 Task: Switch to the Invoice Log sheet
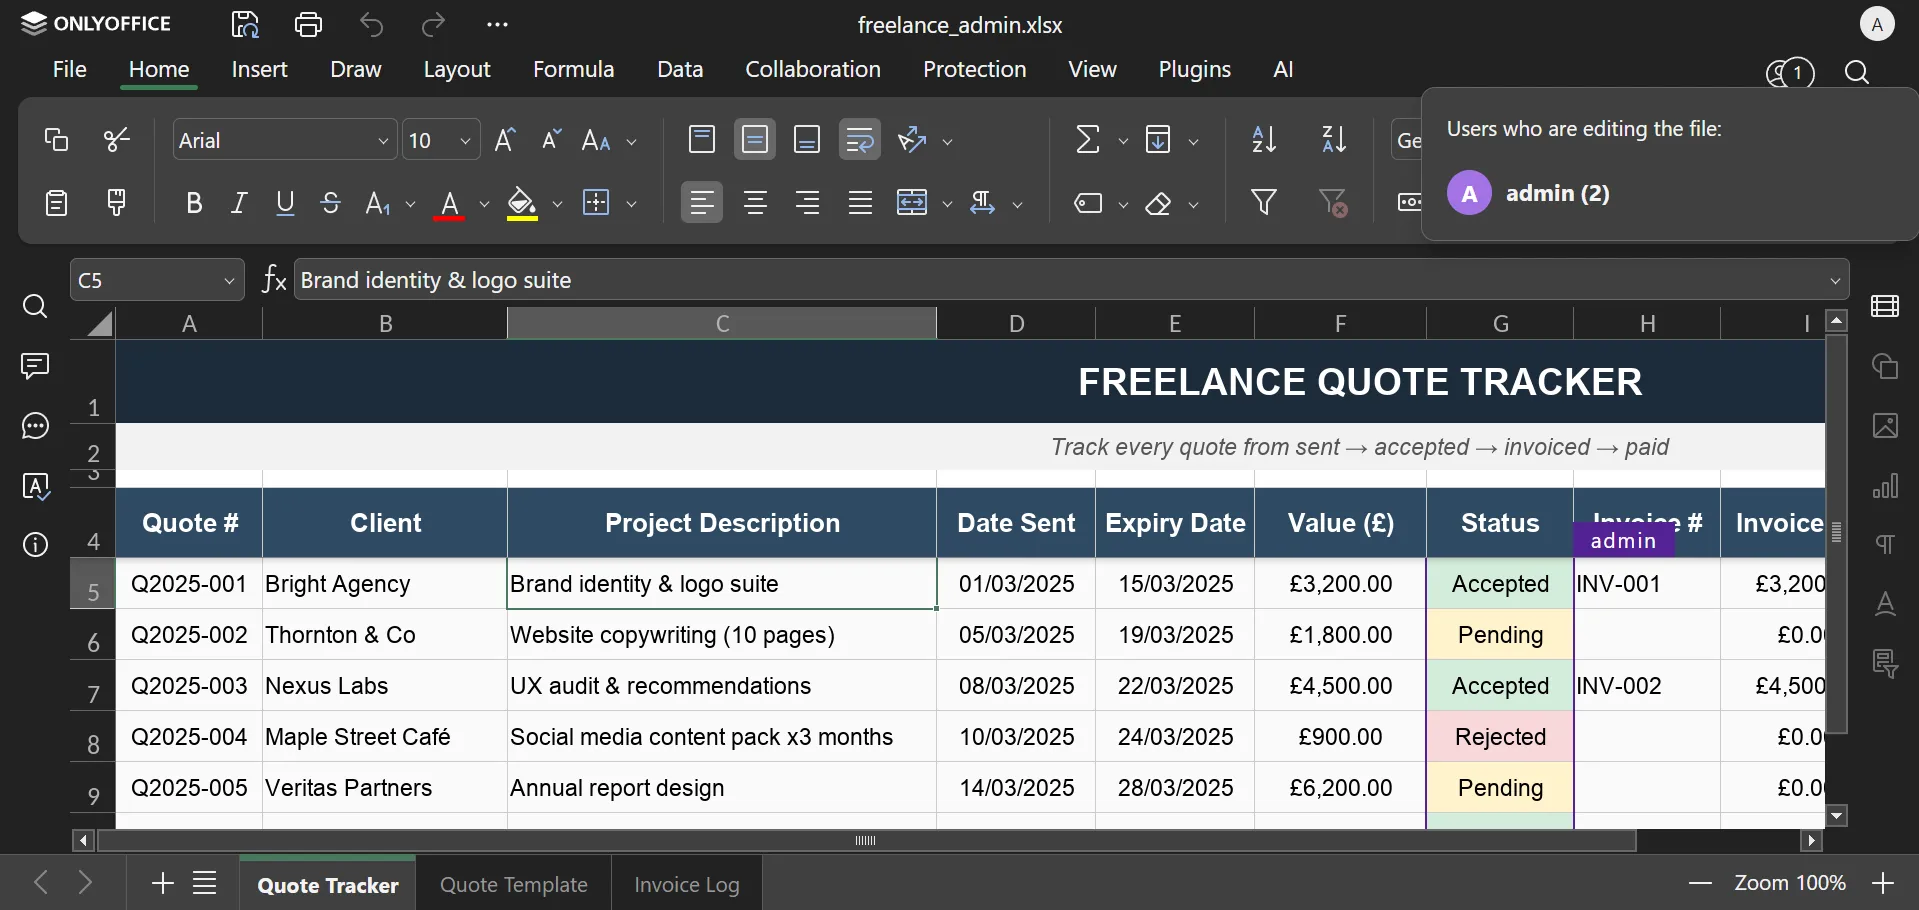click(x=687, y=885)
